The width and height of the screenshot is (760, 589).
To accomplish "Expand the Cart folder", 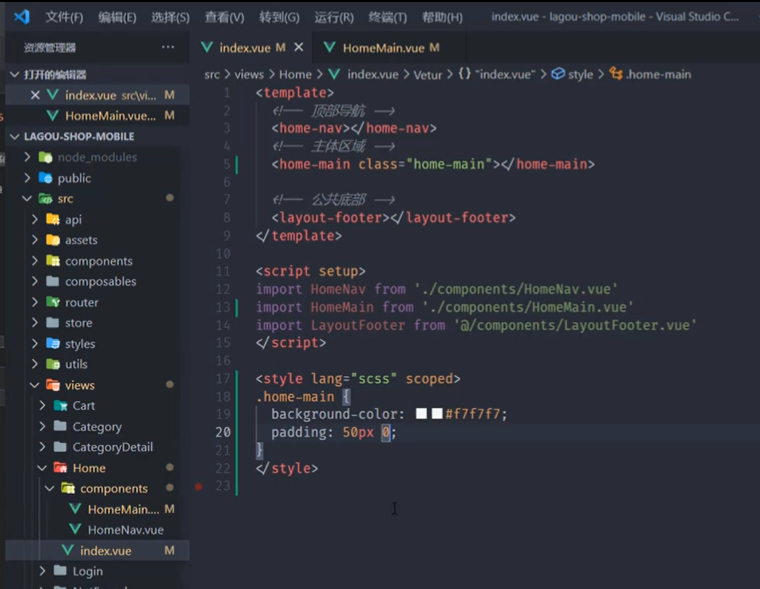I will (x=43, y=405).
